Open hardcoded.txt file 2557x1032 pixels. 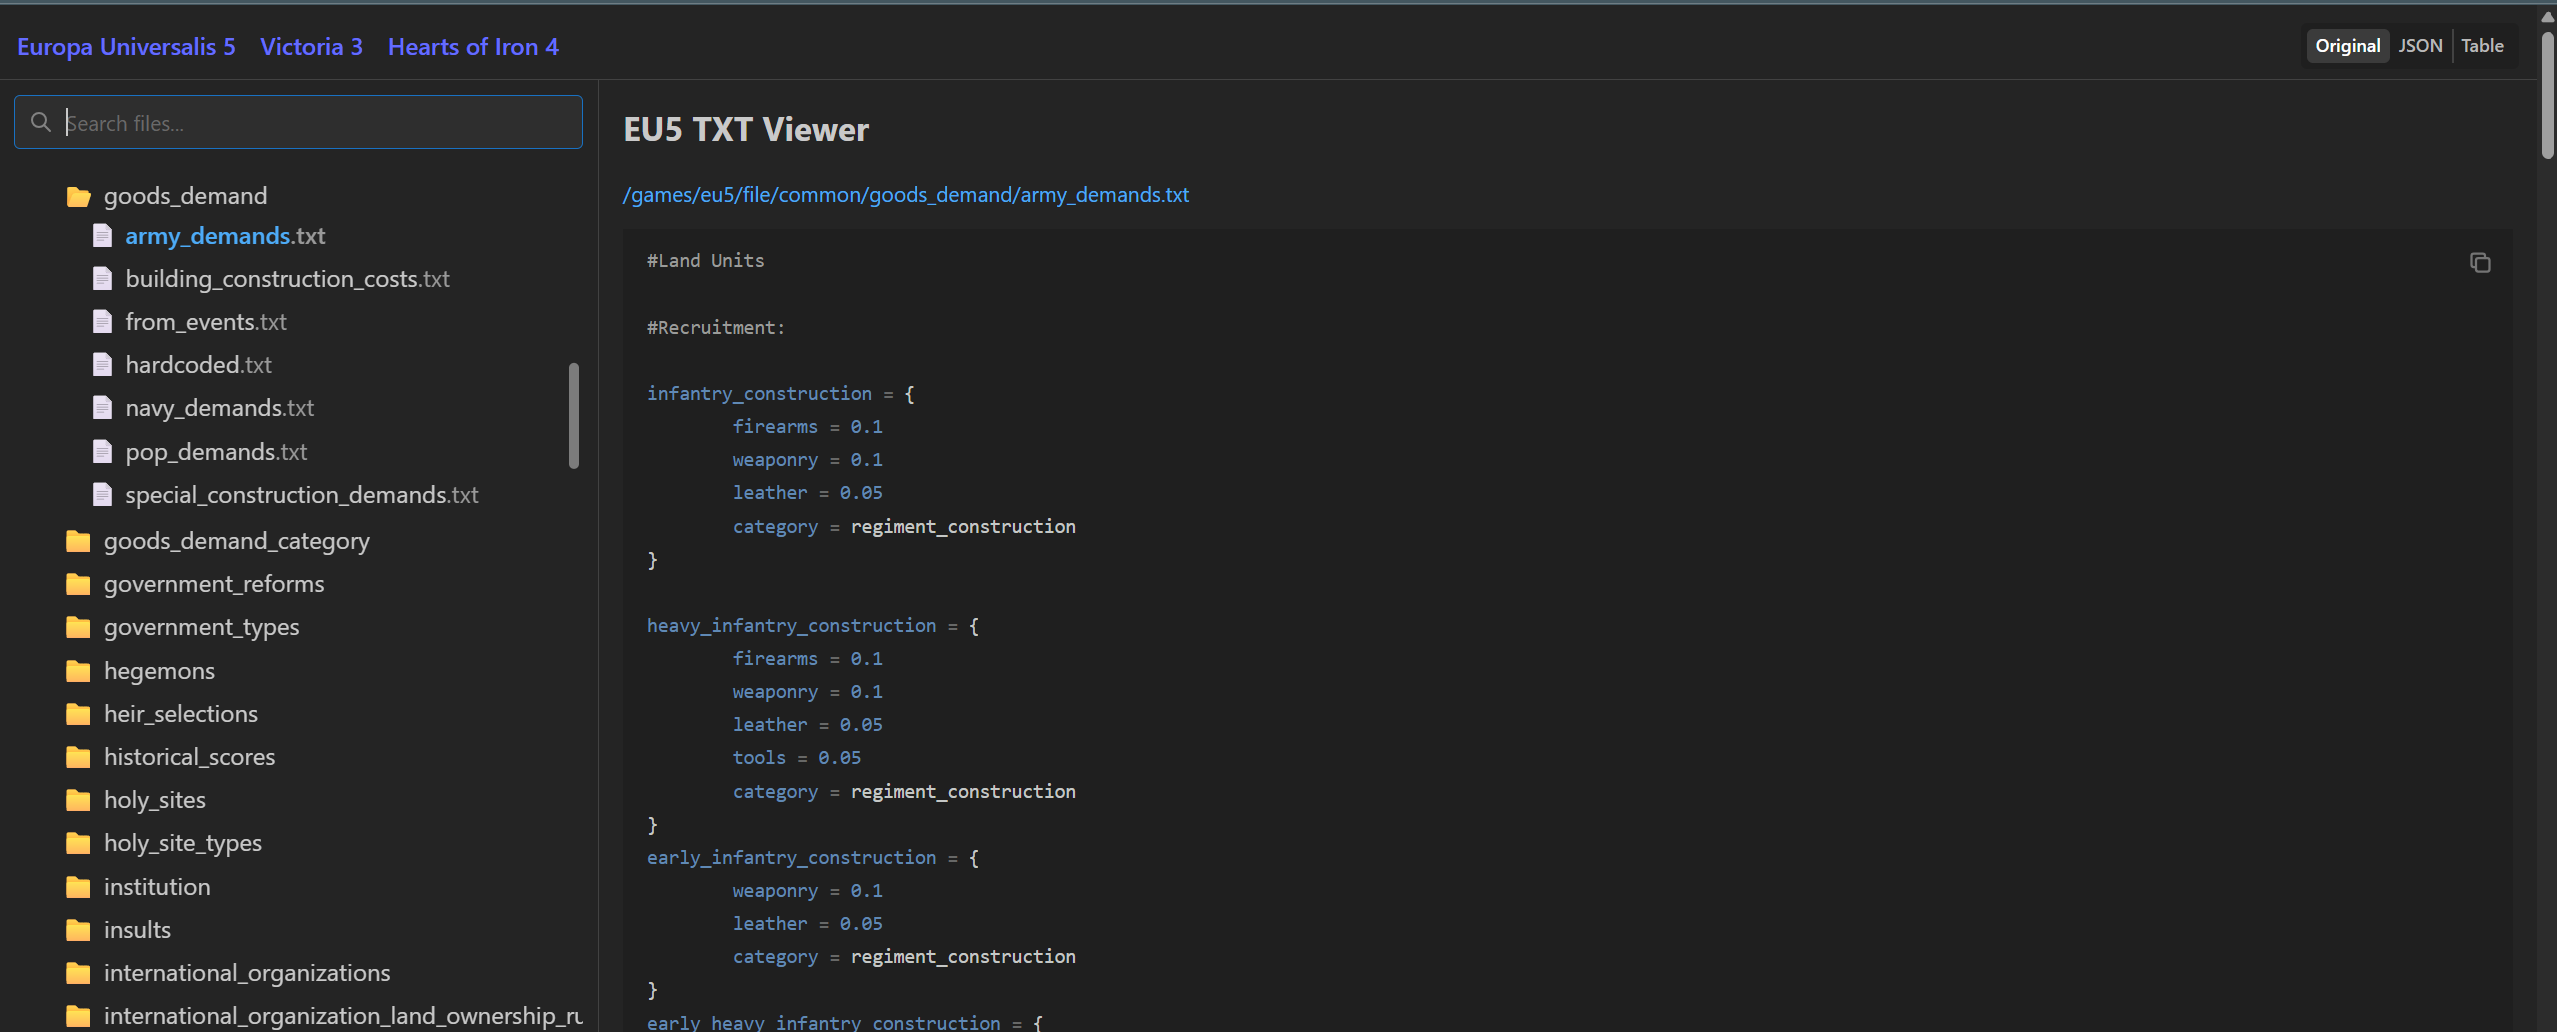(x=199, y=365)
